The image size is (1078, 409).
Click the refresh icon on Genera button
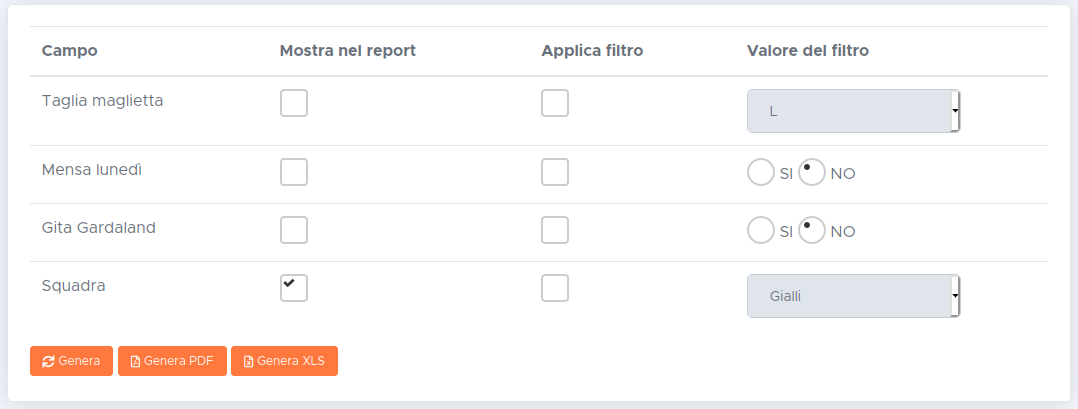[x=48, y=361]
